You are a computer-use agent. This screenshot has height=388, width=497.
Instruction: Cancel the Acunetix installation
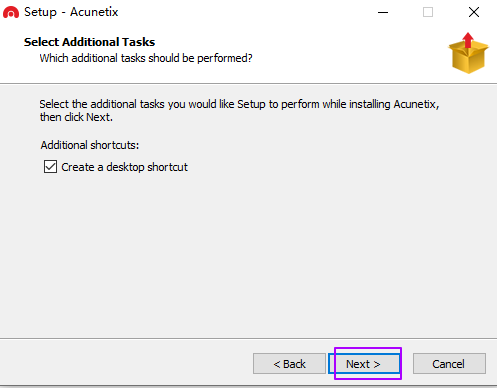point(449,364)
